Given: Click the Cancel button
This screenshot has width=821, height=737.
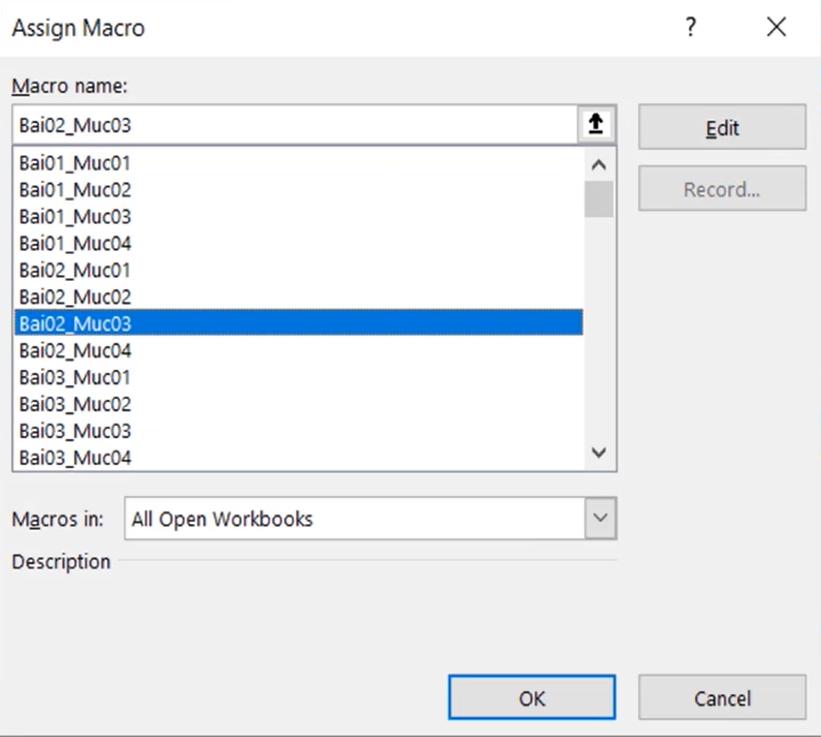Looking at the screenshot, I should point(722,697).
